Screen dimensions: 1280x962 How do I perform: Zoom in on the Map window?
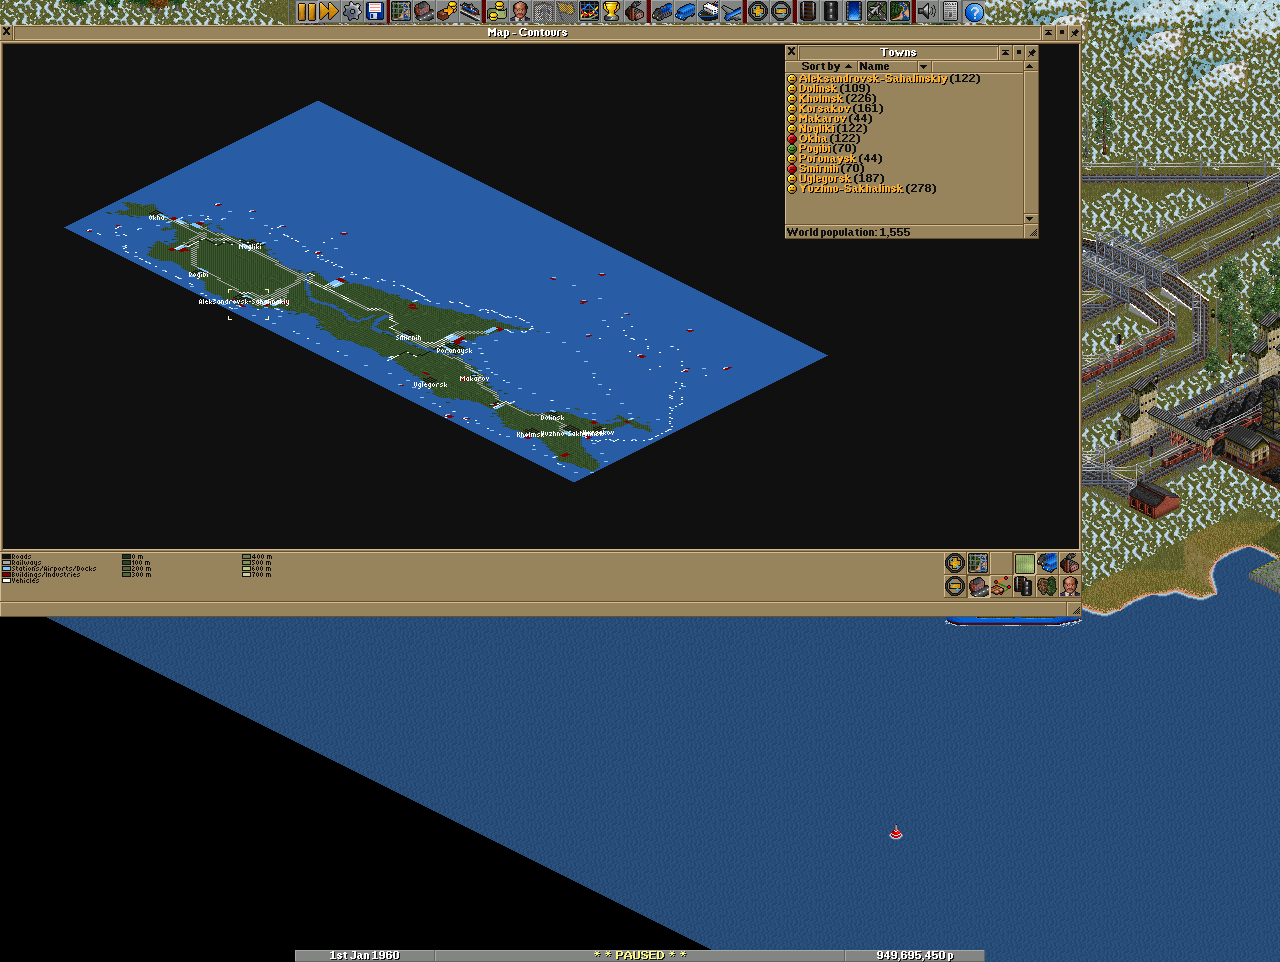(955, 563)
